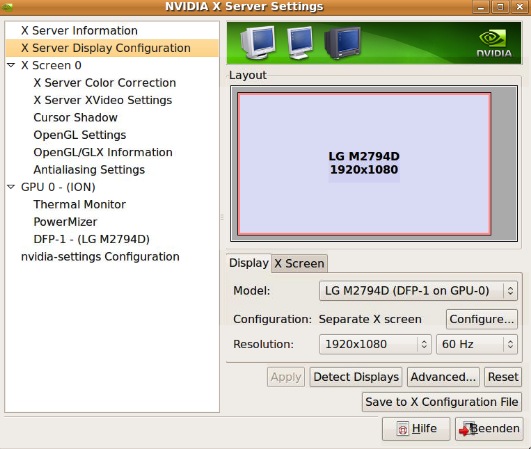Open the Model display dropdown
The image size is (531, 449).
coord(418,291)
